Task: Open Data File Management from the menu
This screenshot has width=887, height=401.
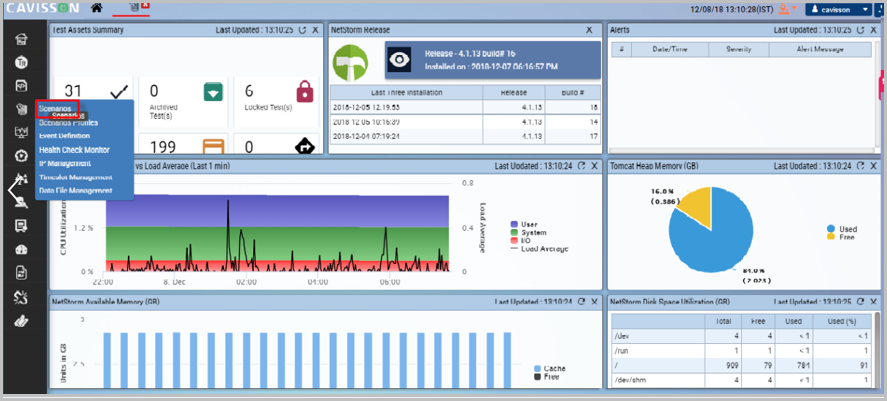Action: (x=75, y=191)
